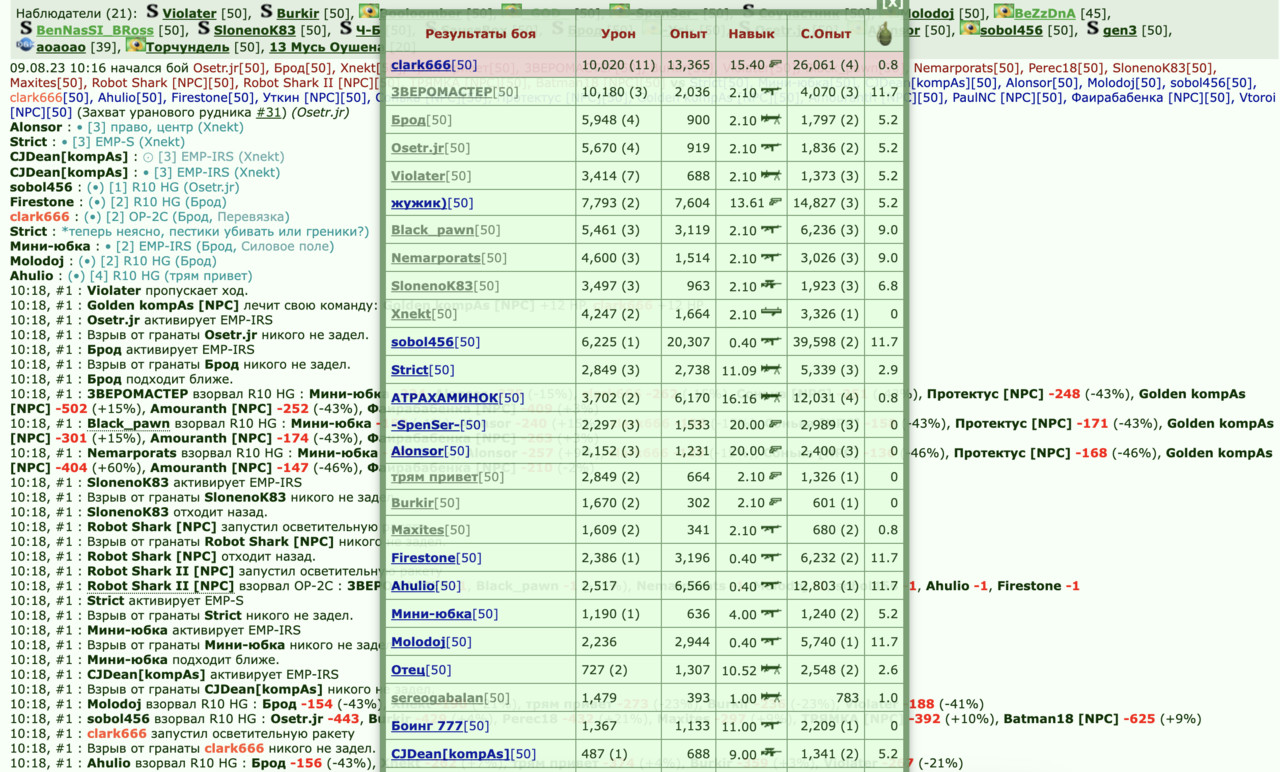Screen dimensions: 1280x772
Task: Click the С.Опыт column header
Action: 826,34
